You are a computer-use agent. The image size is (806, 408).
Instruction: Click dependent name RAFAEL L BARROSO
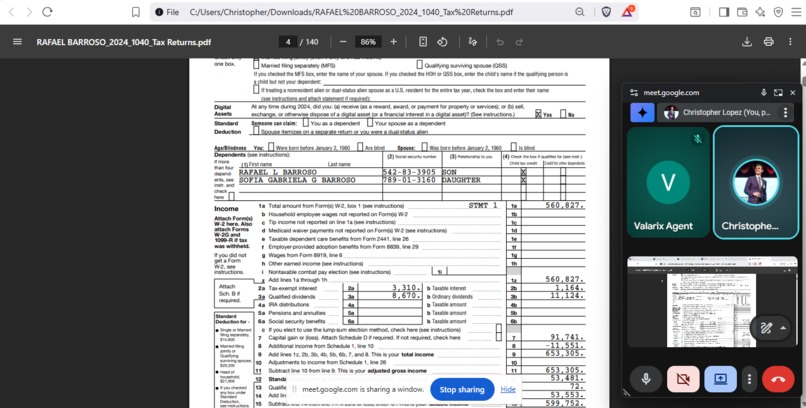tap(278, 172)
